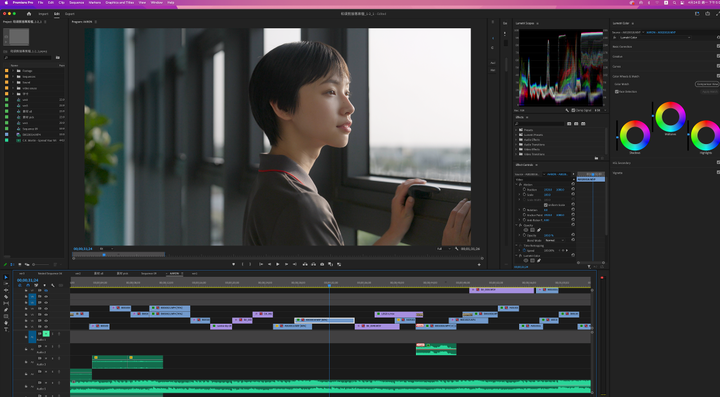Screen dimensions: 720x397
Task: Switch Project panel to Icon View
Action: [20, 264]
